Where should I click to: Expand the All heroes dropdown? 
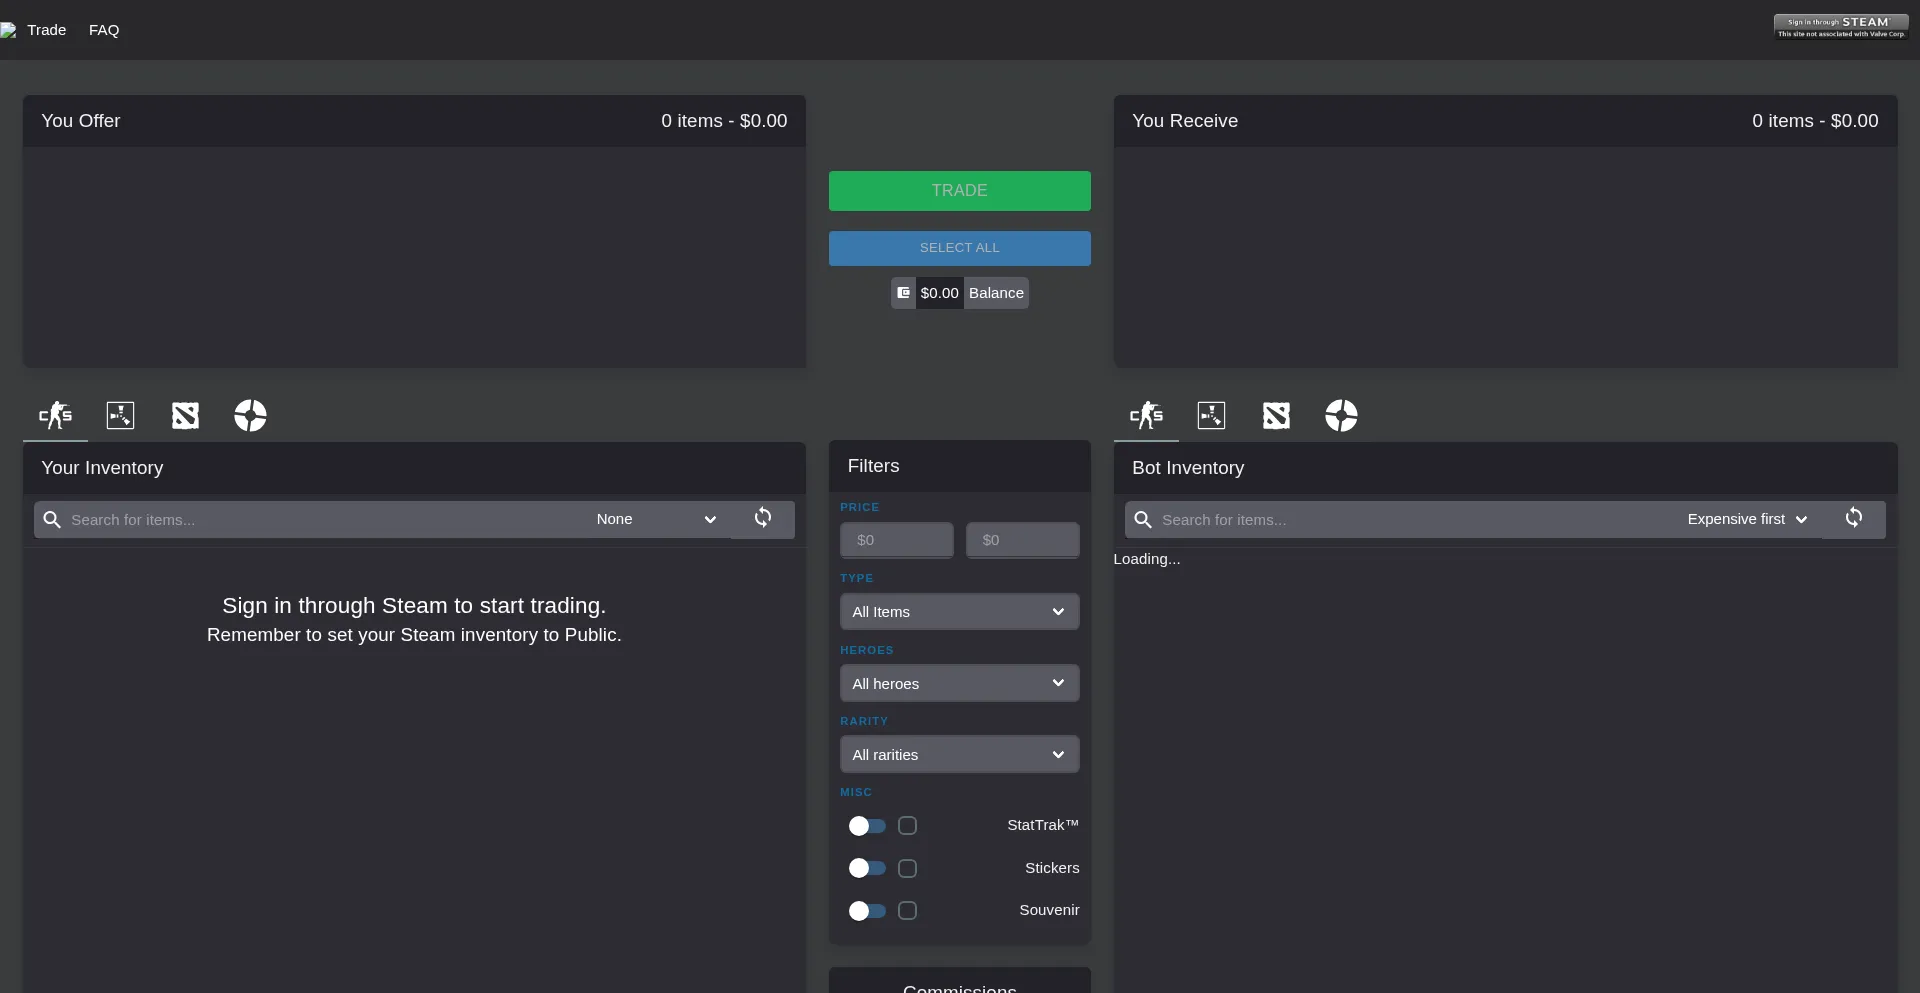959,684
